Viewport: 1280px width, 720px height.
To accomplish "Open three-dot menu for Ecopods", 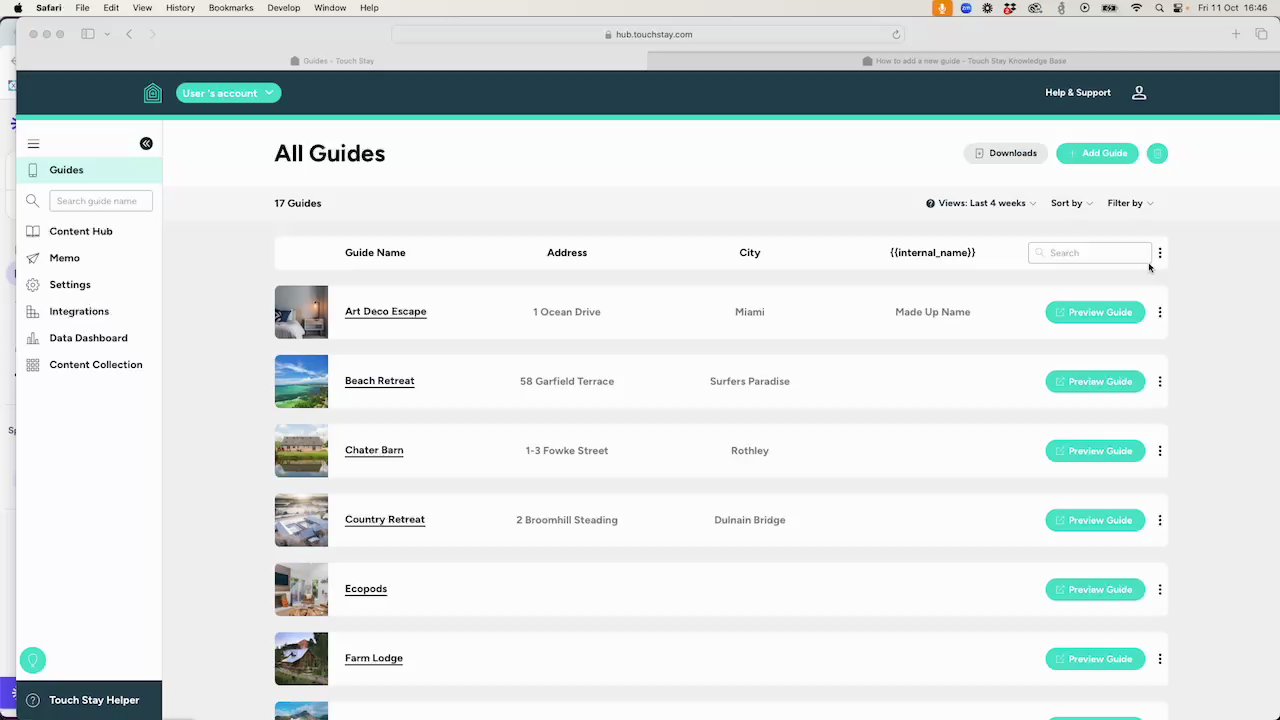I will click(x=1160, y=589).
